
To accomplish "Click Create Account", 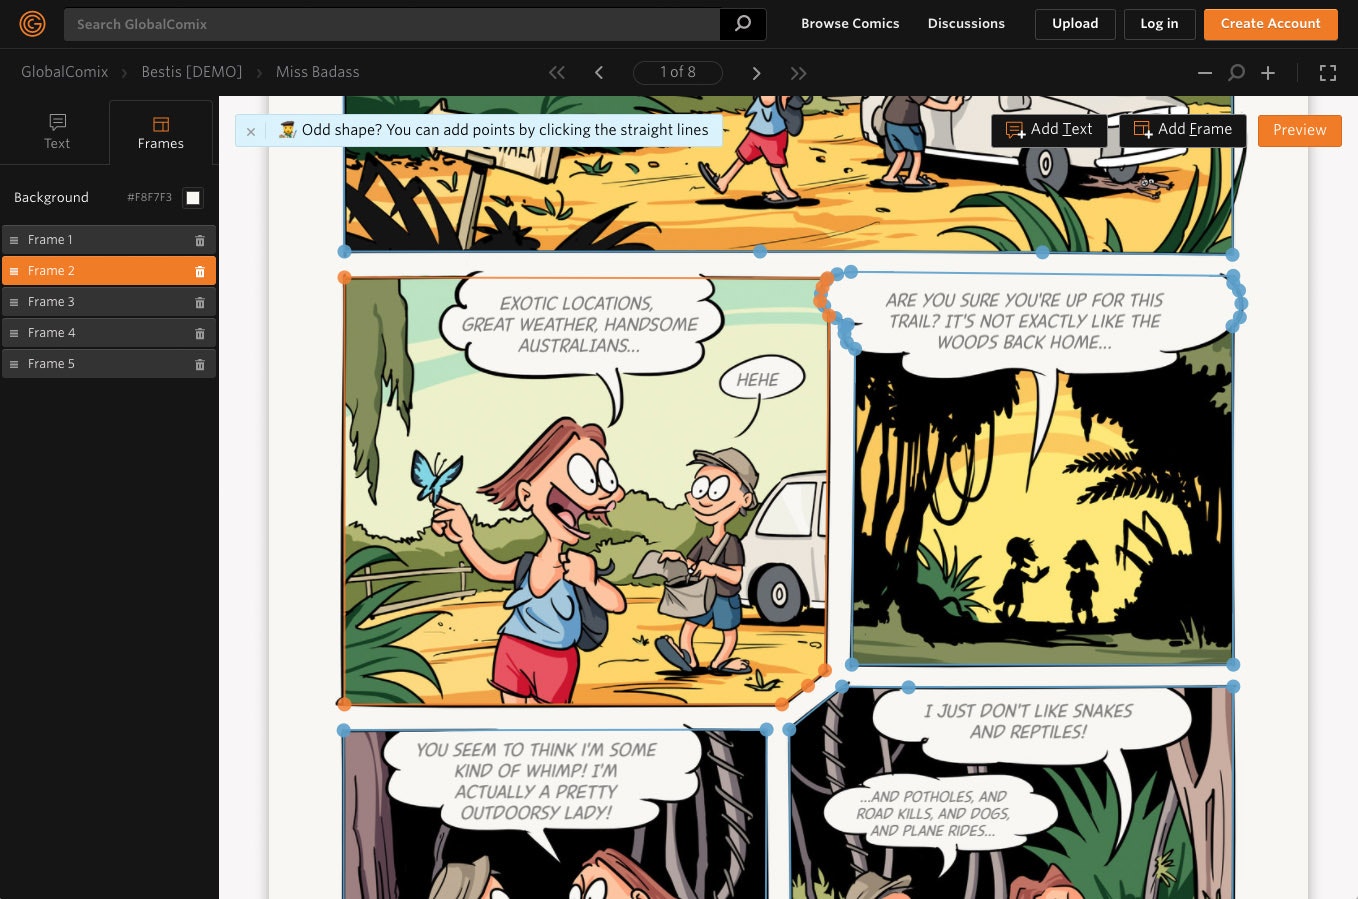I will coord(1270,23).
